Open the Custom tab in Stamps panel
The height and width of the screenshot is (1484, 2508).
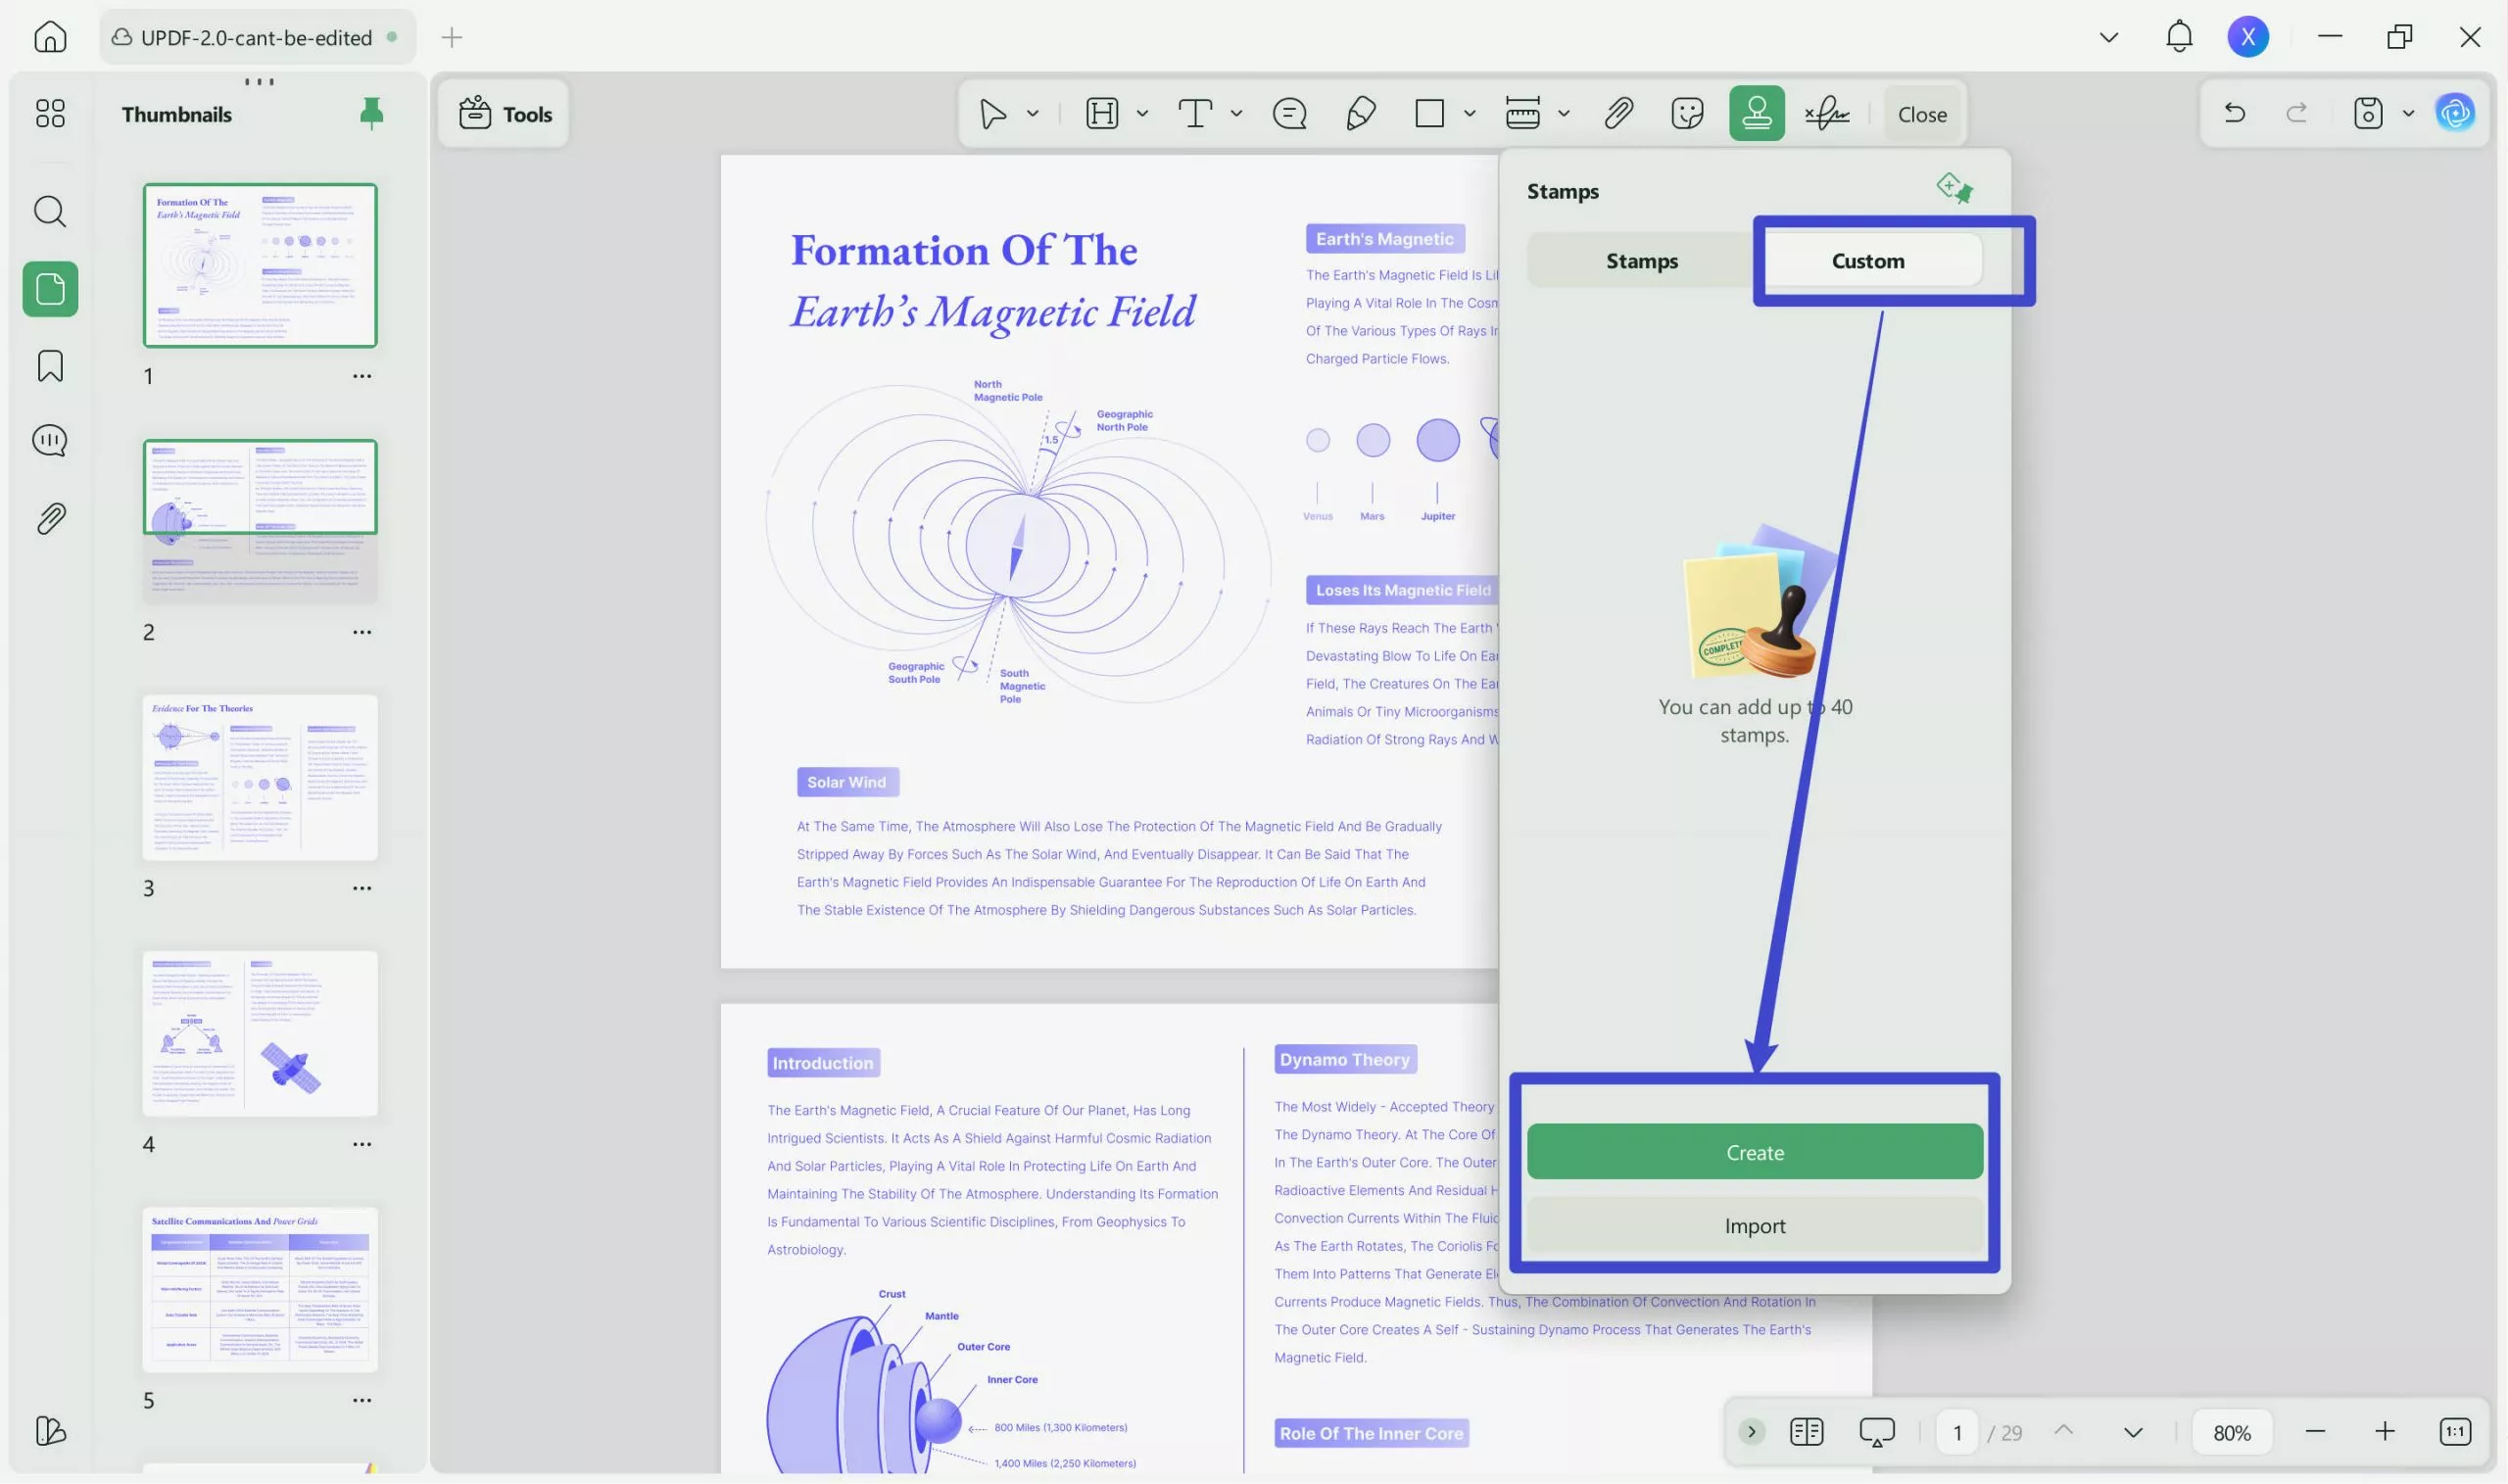click(1868, 260)
